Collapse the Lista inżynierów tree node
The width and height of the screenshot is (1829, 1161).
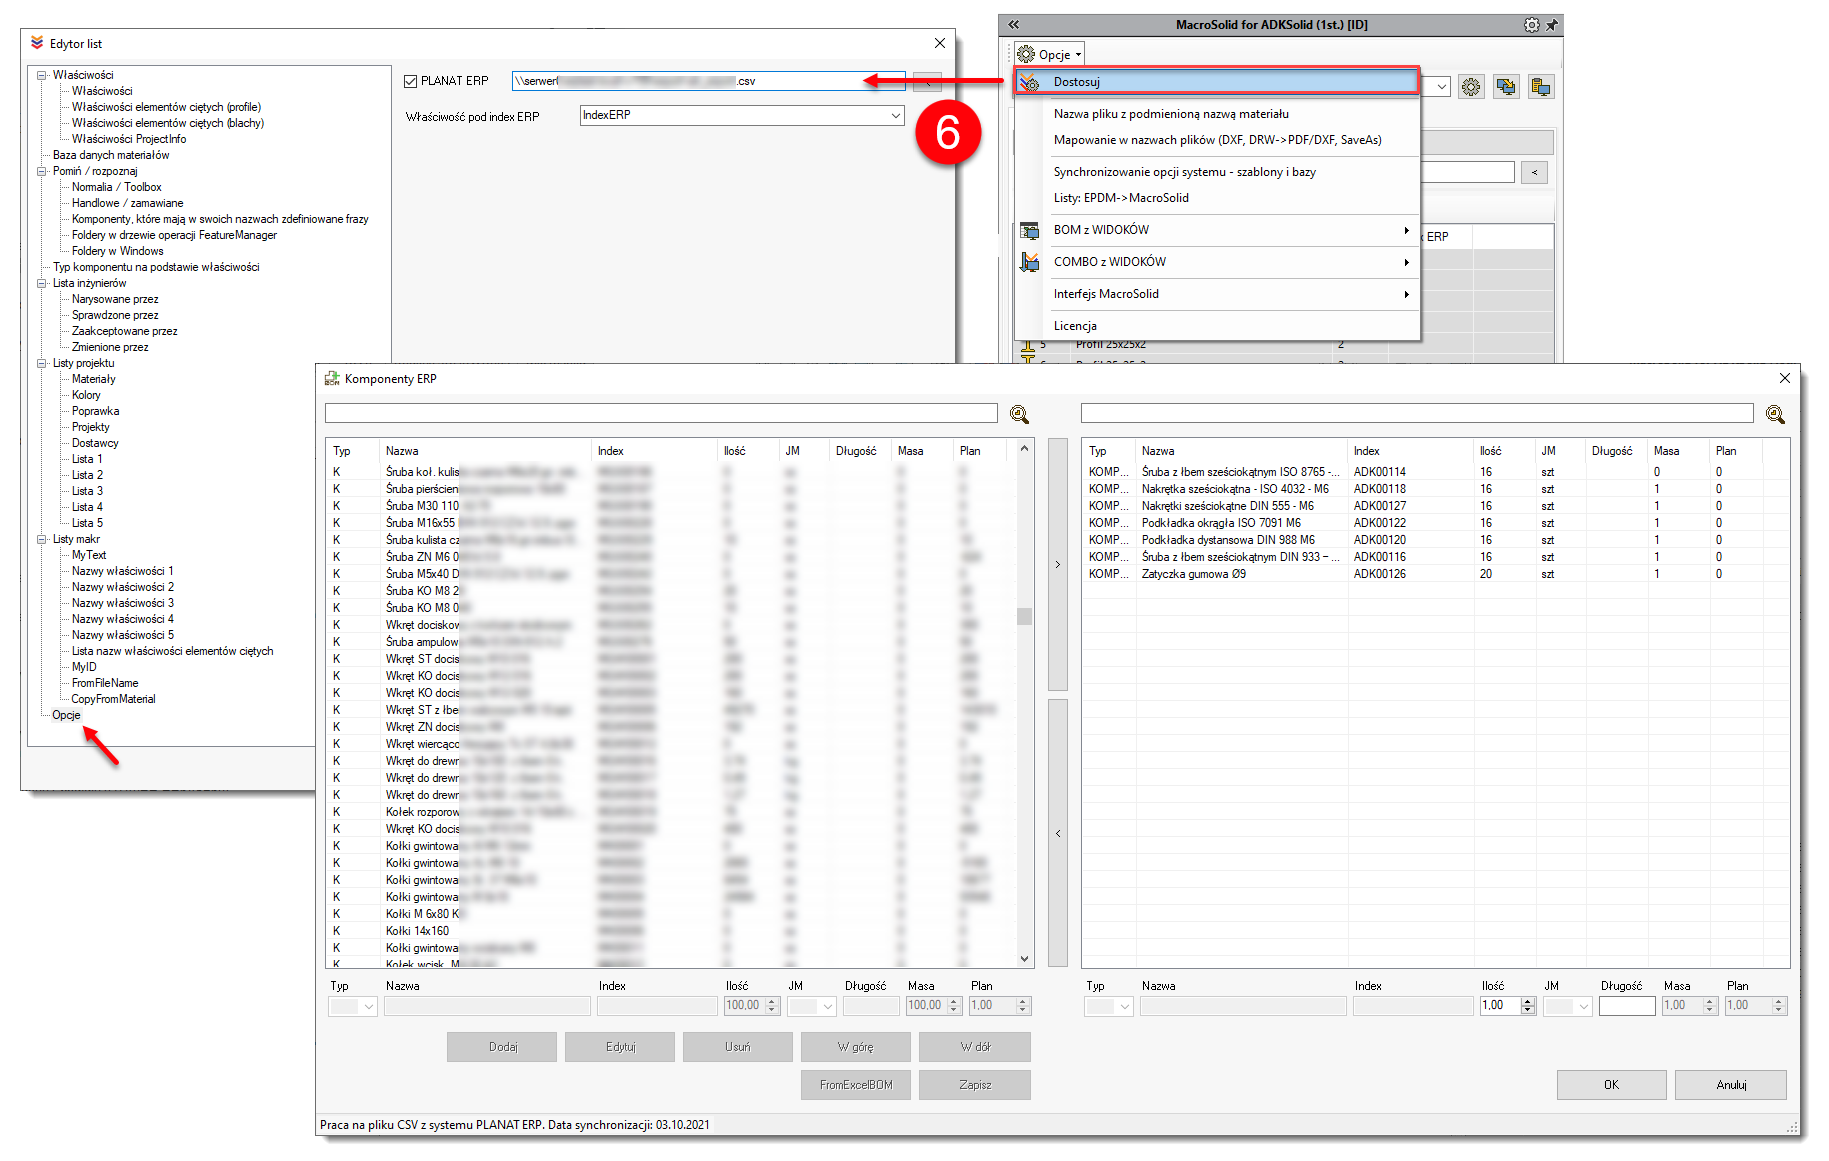42,283
